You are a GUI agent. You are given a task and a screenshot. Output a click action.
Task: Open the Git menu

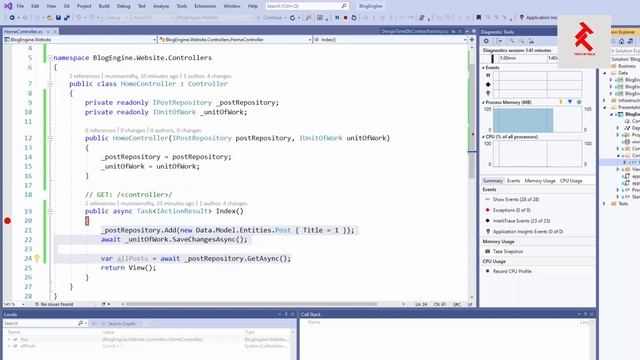(67, 6)
